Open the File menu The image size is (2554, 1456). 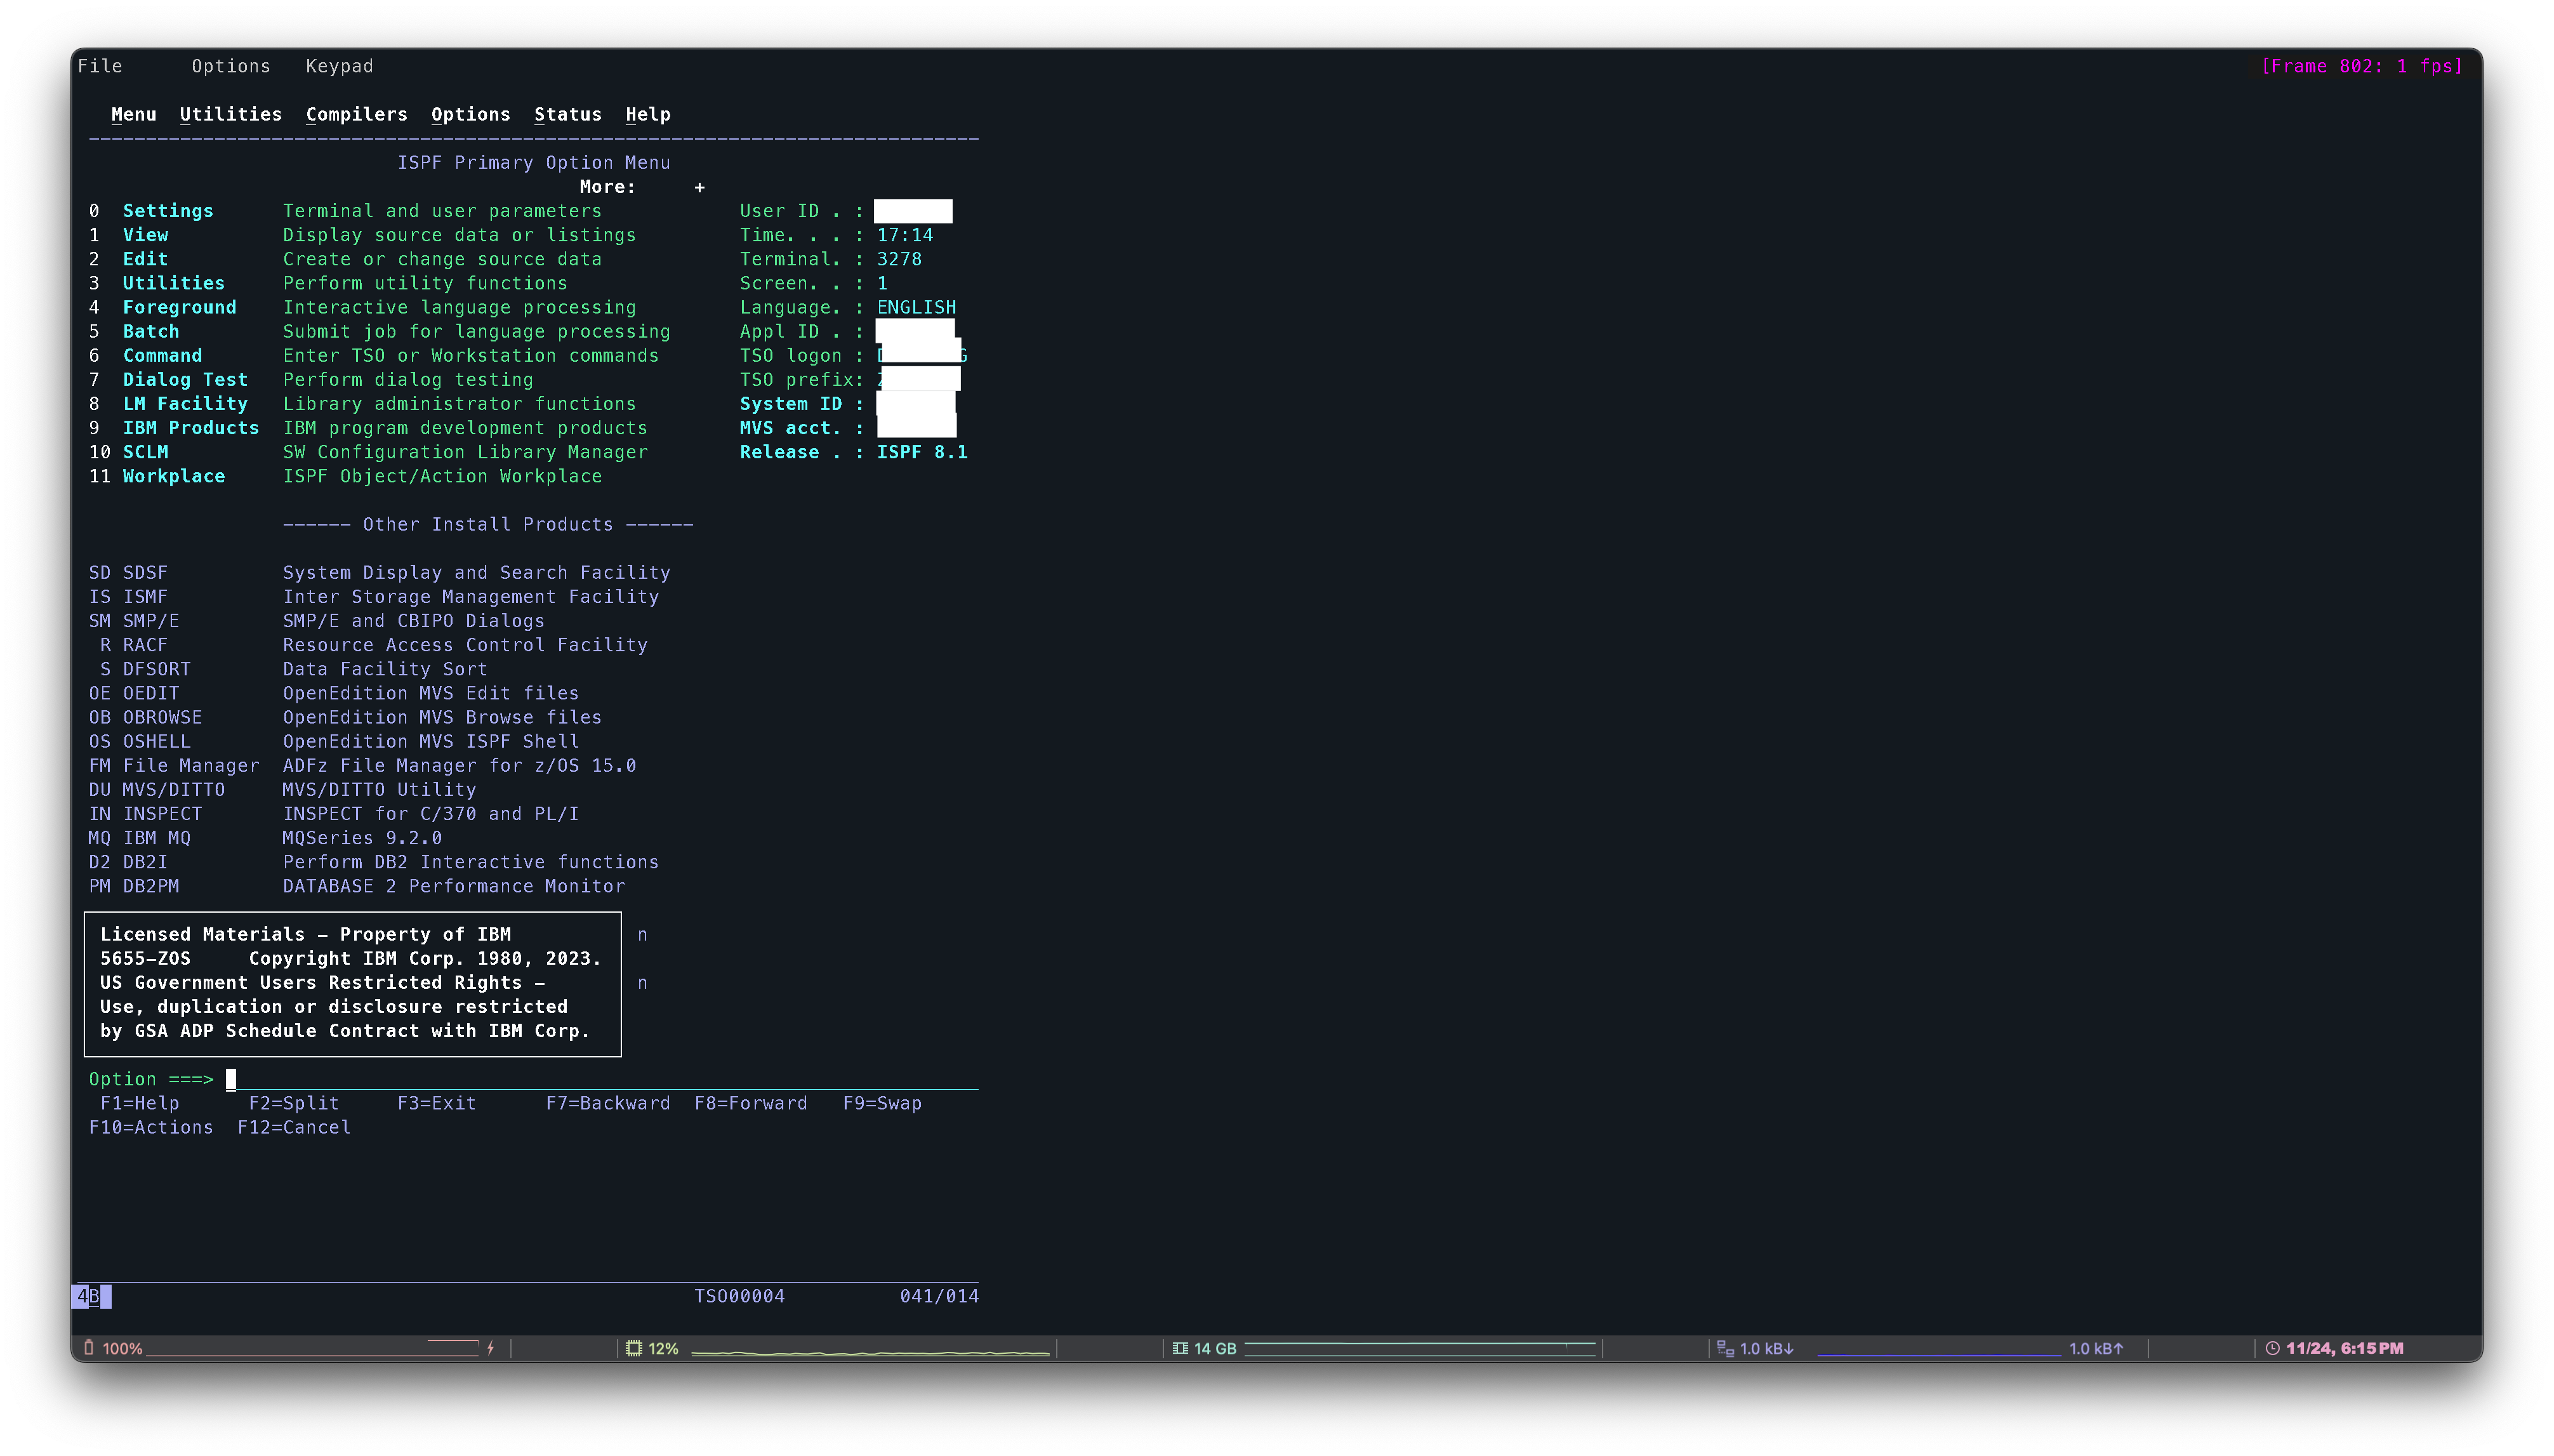tap(100, 66)
